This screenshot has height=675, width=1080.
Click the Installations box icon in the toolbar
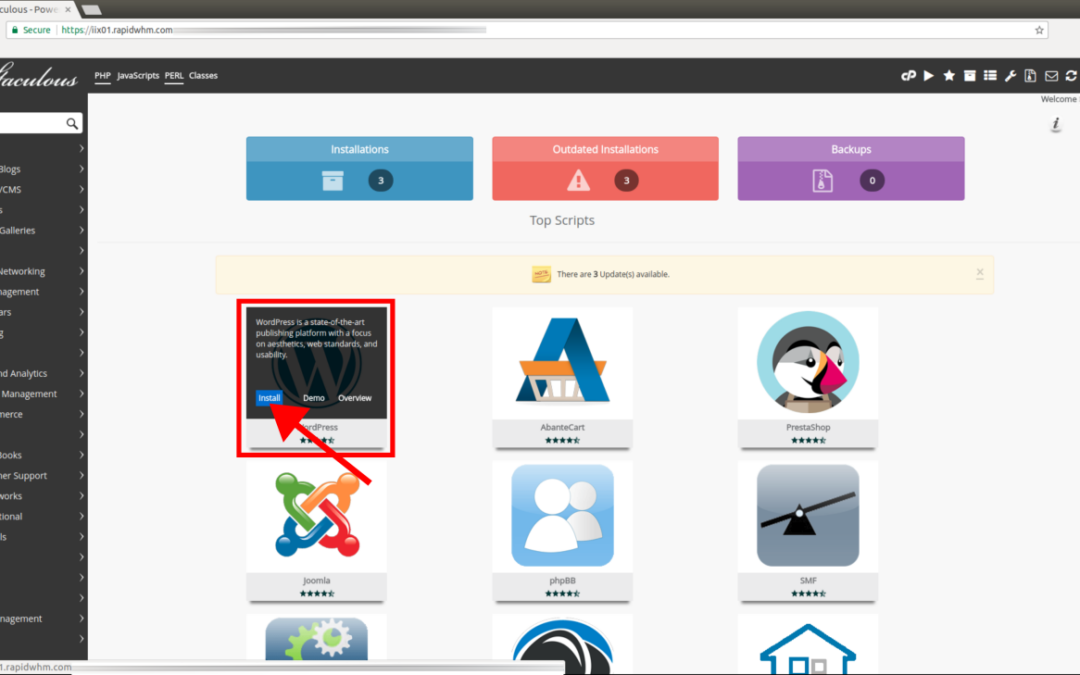coord(970,75)
